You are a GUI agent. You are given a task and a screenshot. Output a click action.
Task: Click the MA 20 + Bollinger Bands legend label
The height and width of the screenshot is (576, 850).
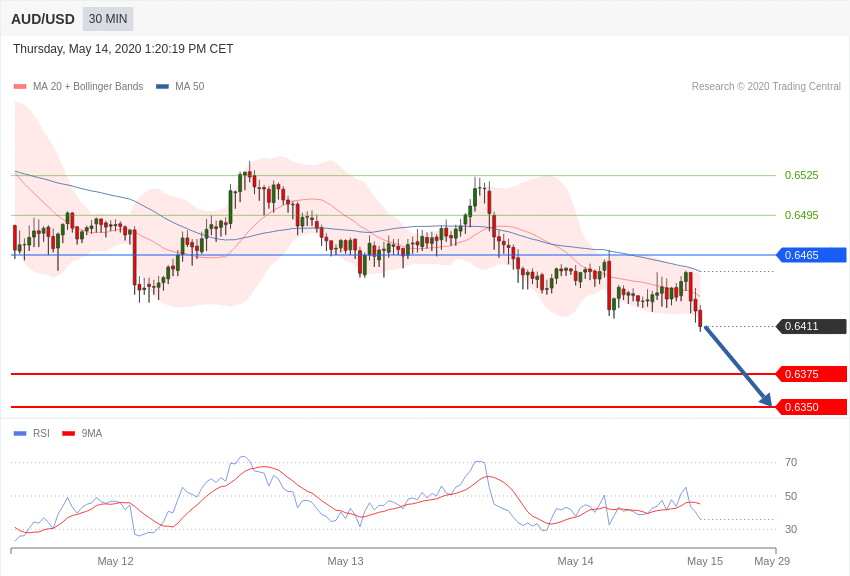pos(88,86)
